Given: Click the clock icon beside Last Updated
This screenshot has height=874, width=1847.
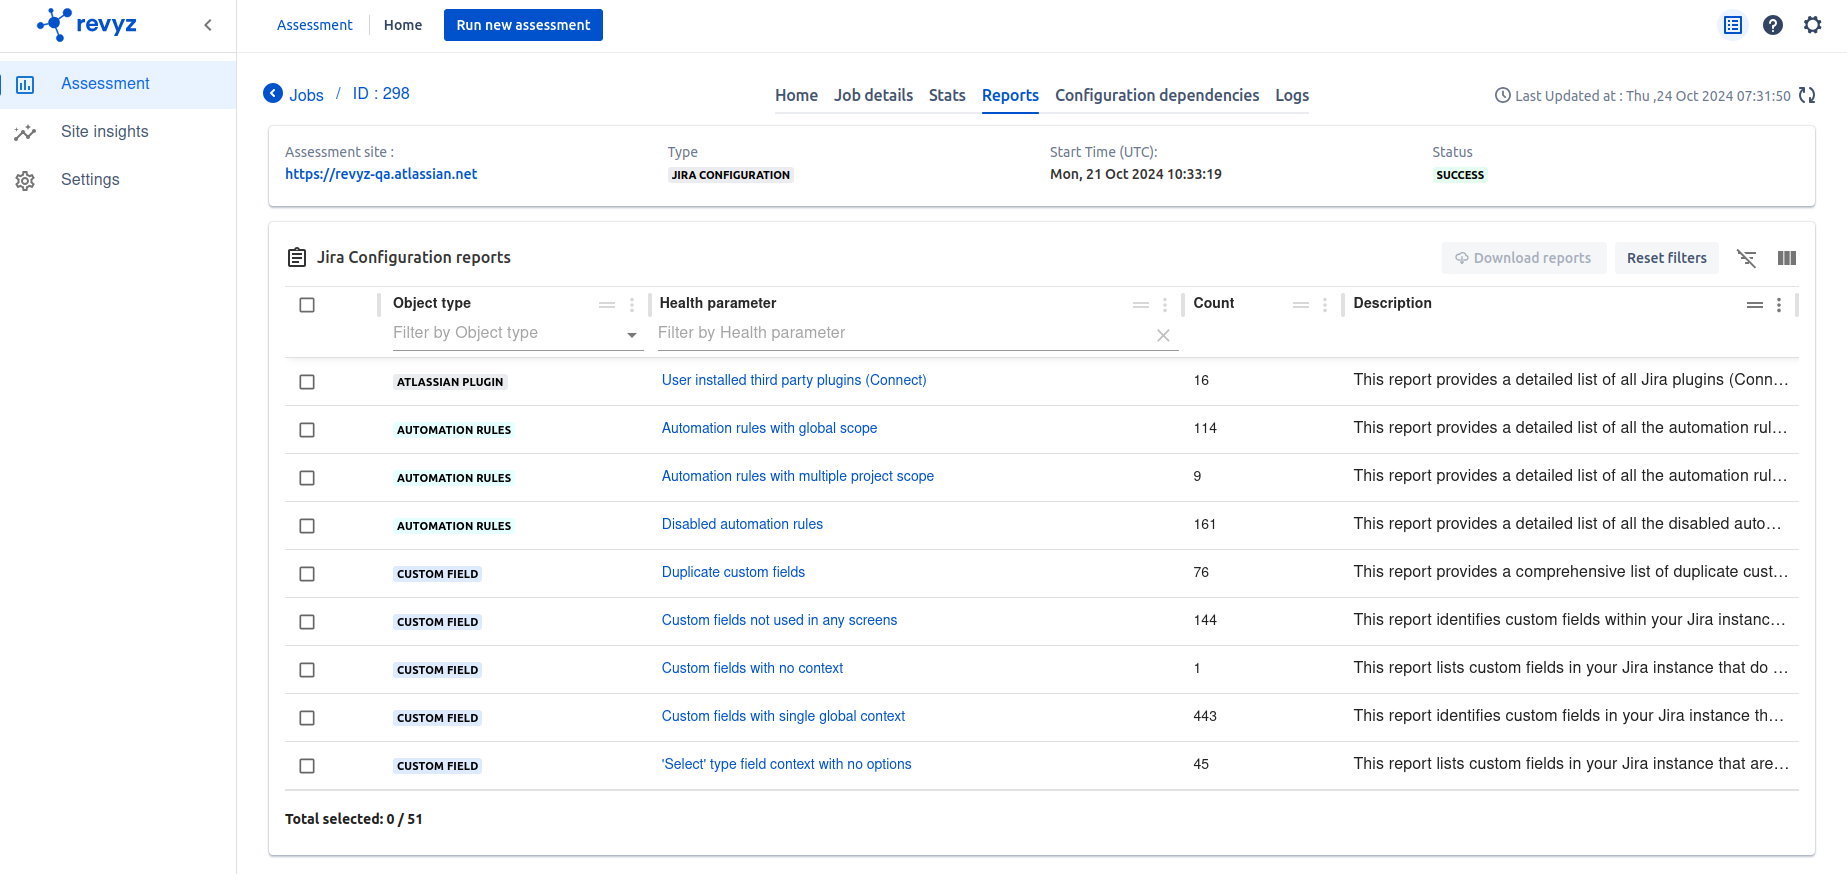Looking at the screenshot, I should (1502, 95).
